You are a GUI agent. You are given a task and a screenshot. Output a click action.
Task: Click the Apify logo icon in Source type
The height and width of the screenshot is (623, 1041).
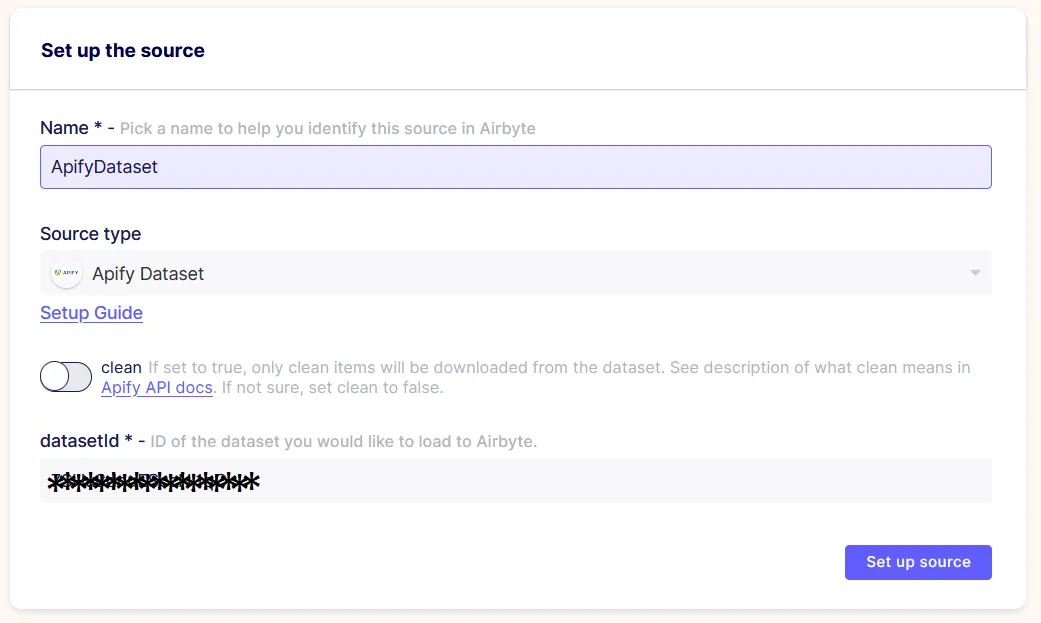[66, 273]
